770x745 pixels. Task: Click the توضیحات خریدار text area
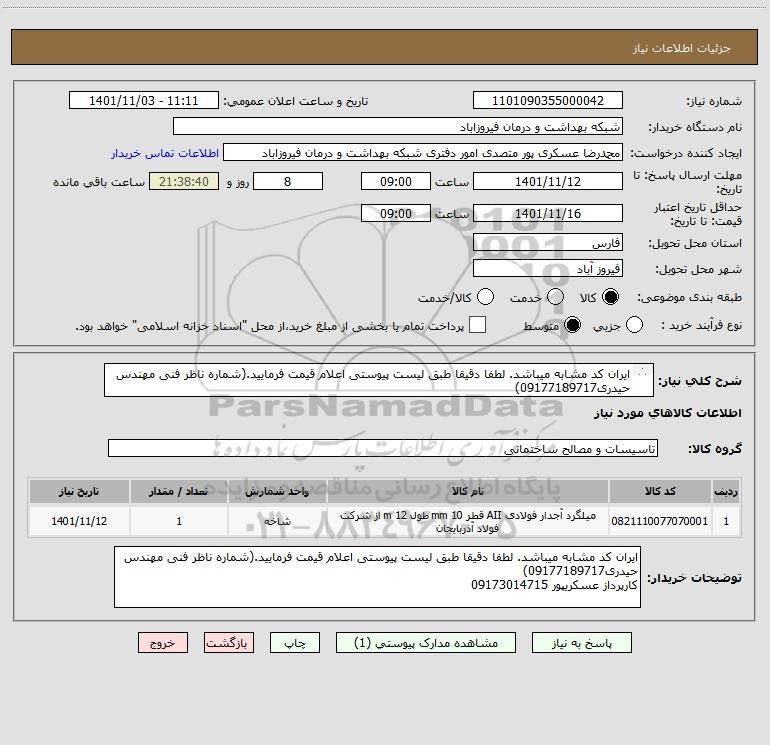tap(377, 577)
